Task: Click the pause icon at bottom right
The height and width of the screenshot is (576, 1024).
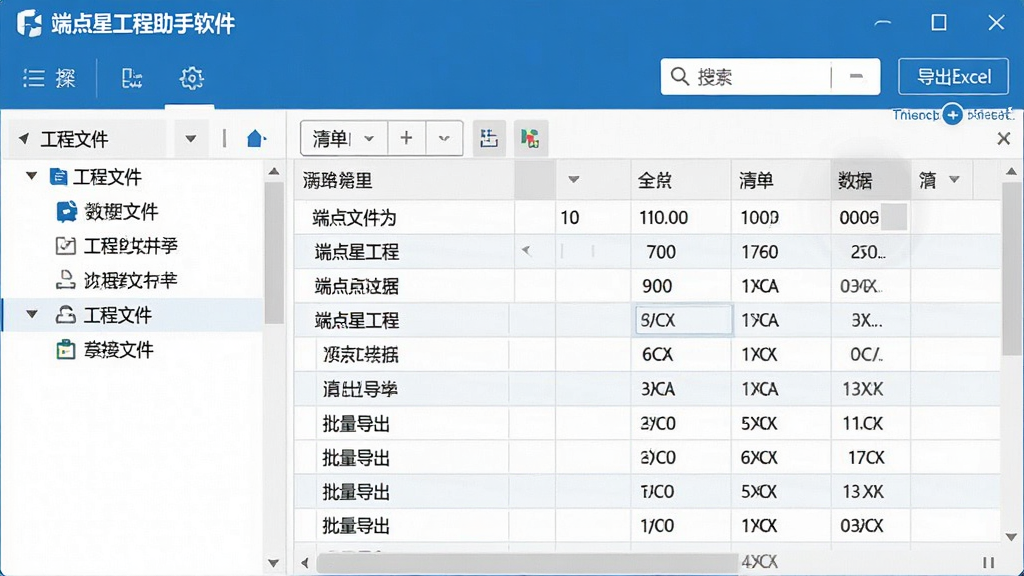Action: pyautogui.click(x=989, y=562)
